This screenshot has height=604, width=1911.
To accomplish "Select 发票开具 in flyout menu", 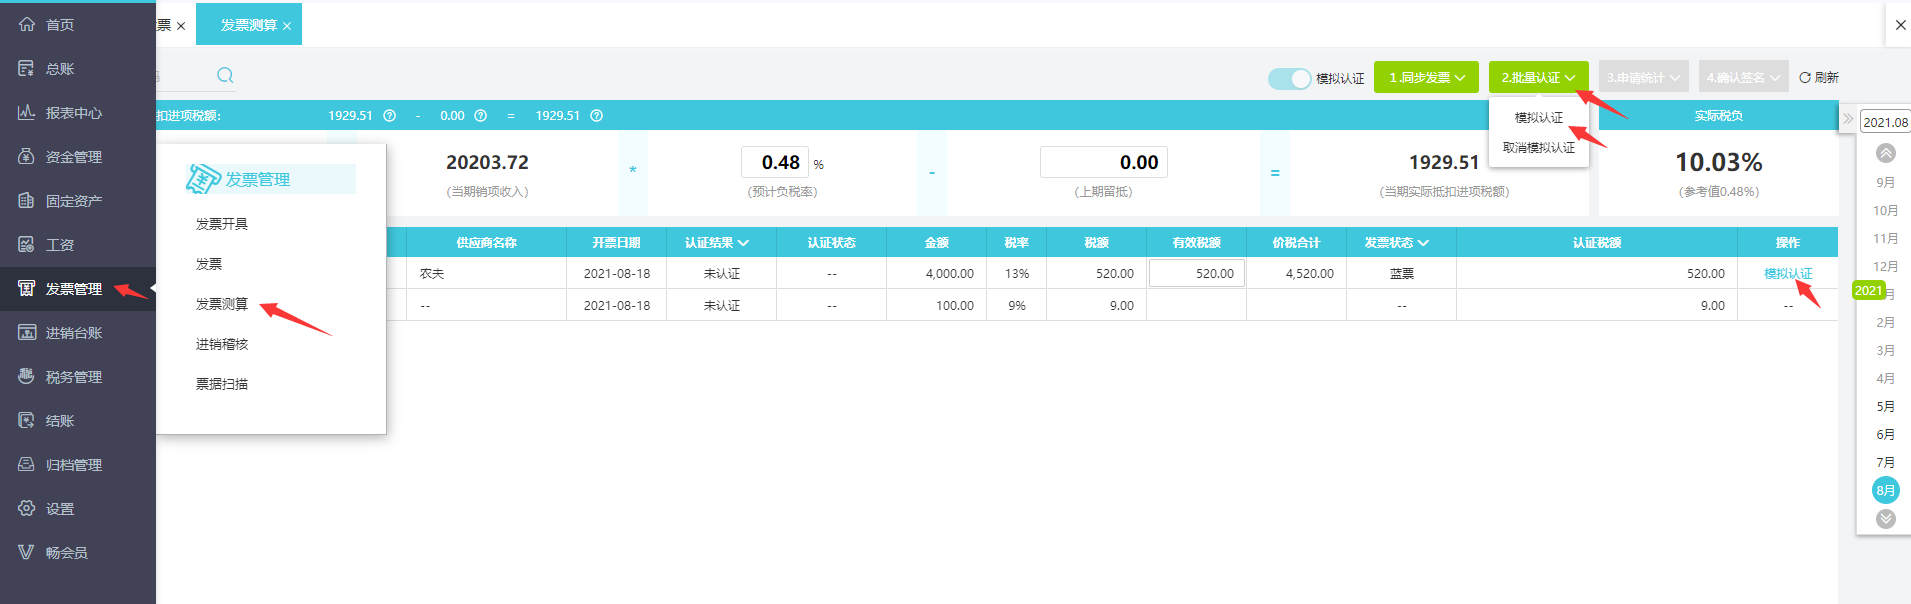I will [222, 224].
